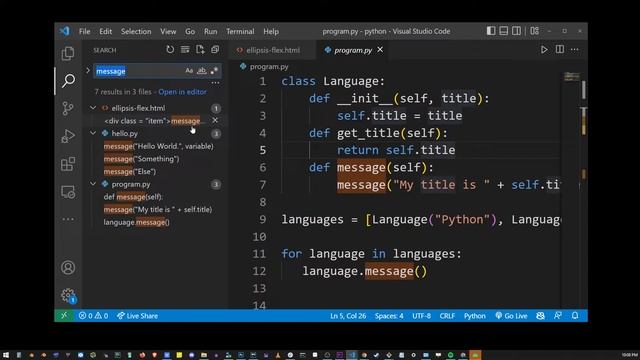This screenshot has height=360, width=640.
Task: Refresh the search results
Action: coord(170,50)
